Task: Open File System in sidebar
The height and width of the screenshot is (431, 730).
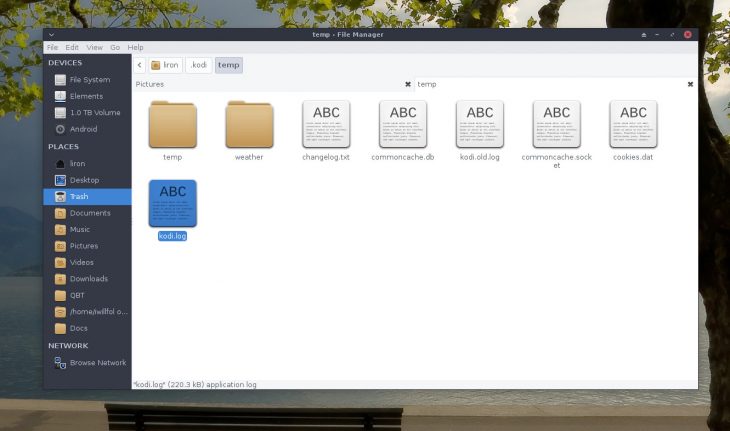Action: pyautogui.click(x=88, y=80)
